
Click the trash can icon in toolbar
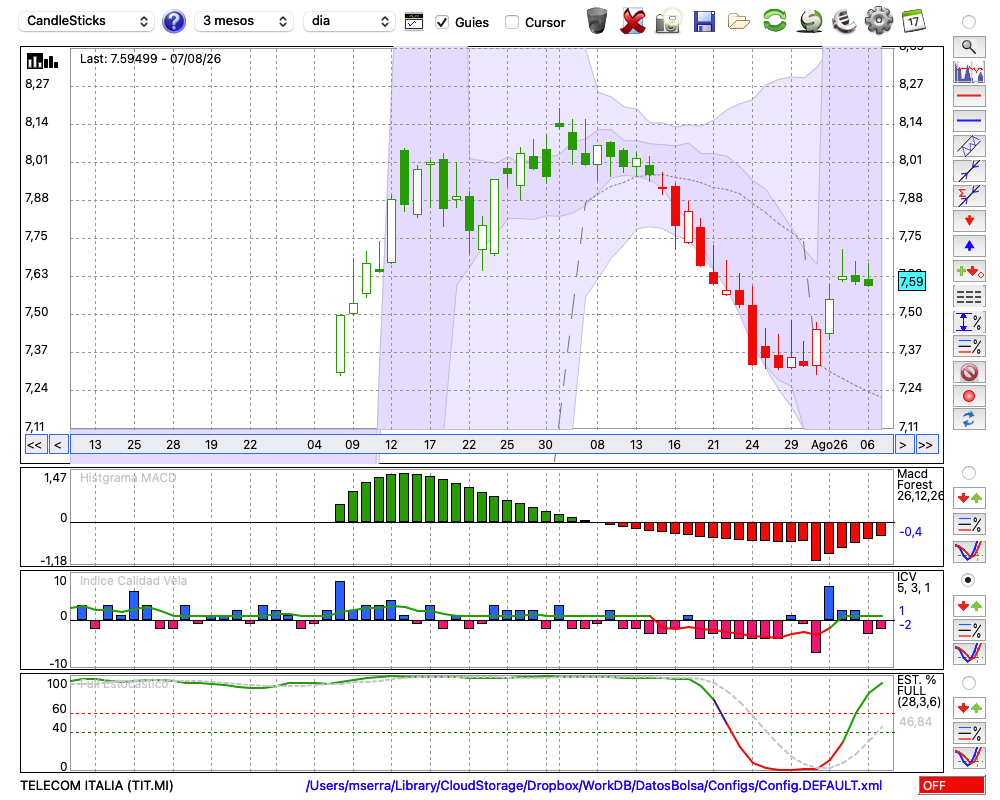[596, 21]
